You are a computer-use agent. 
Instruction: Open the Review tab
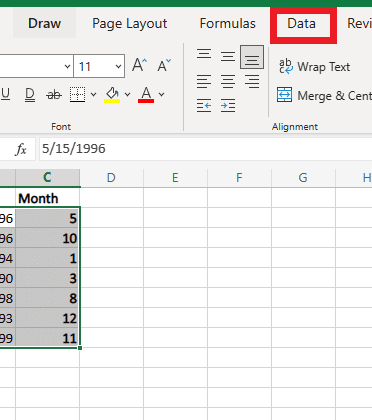pyautogui.click(x=359, y=24)
